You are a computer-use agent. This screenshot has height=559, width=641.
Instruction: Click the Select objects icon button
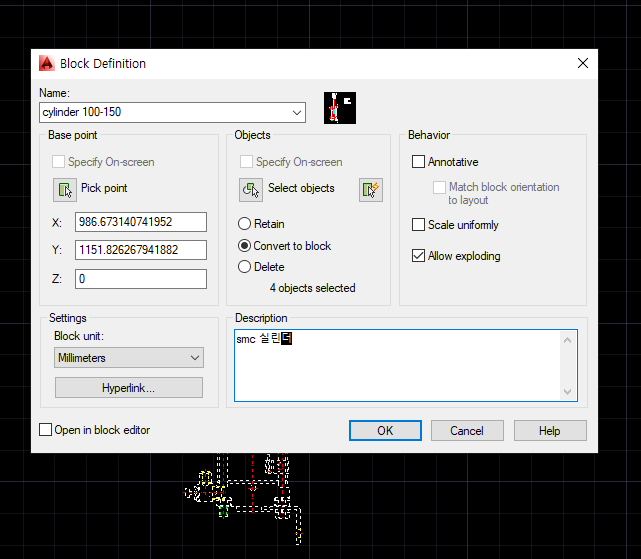[251, 190]
